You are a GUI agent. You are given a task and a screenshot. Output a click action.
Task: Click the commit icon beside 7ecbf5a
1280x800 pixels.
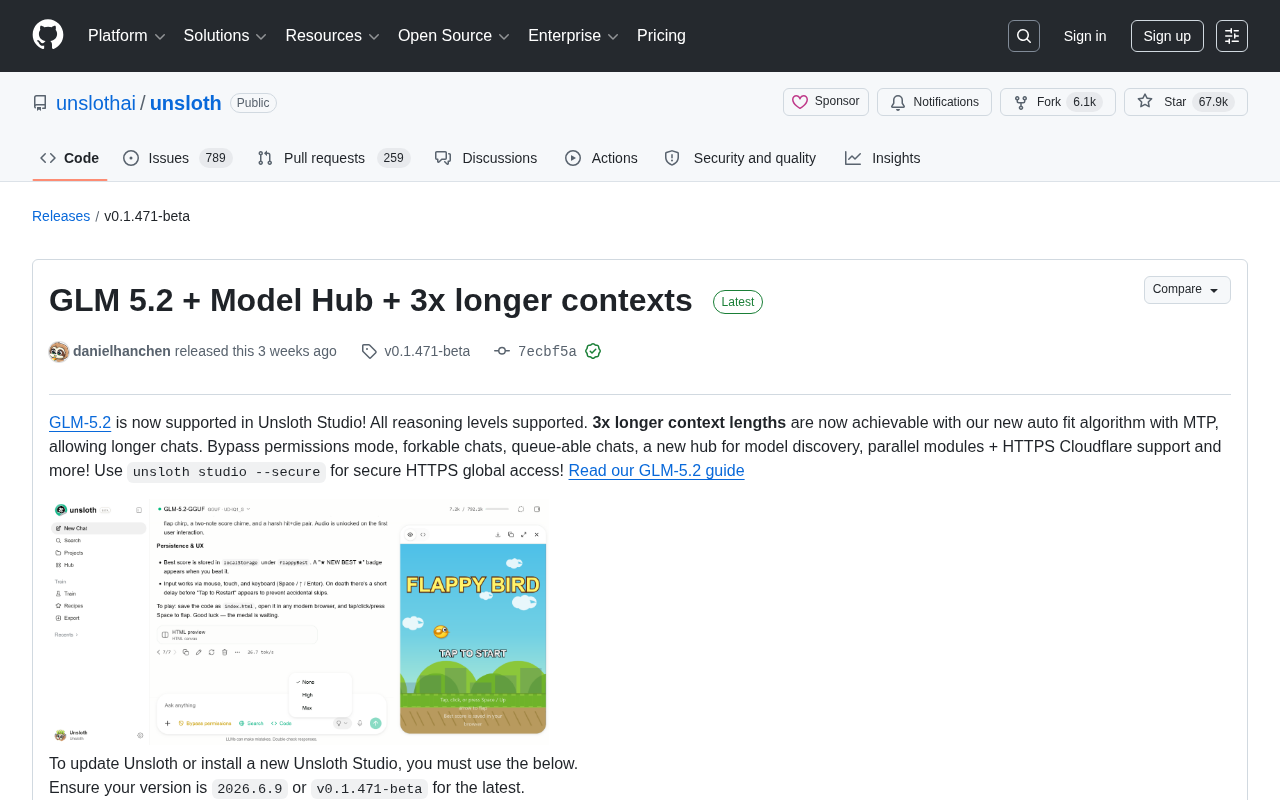pos(502,351)
